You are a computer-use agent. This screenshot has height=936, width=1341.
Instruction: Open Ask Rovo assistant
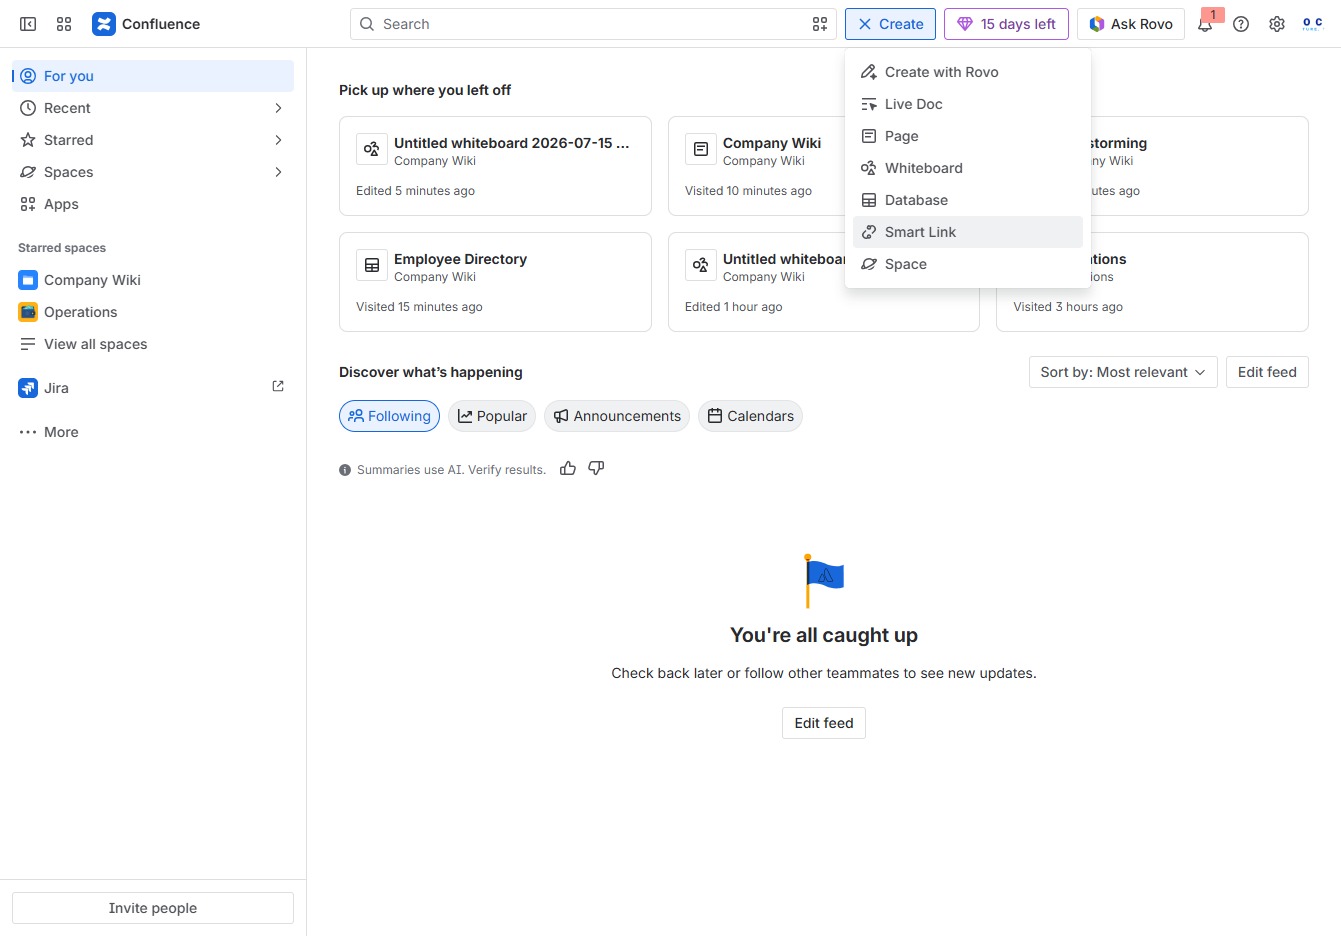tap(1131, 24)
